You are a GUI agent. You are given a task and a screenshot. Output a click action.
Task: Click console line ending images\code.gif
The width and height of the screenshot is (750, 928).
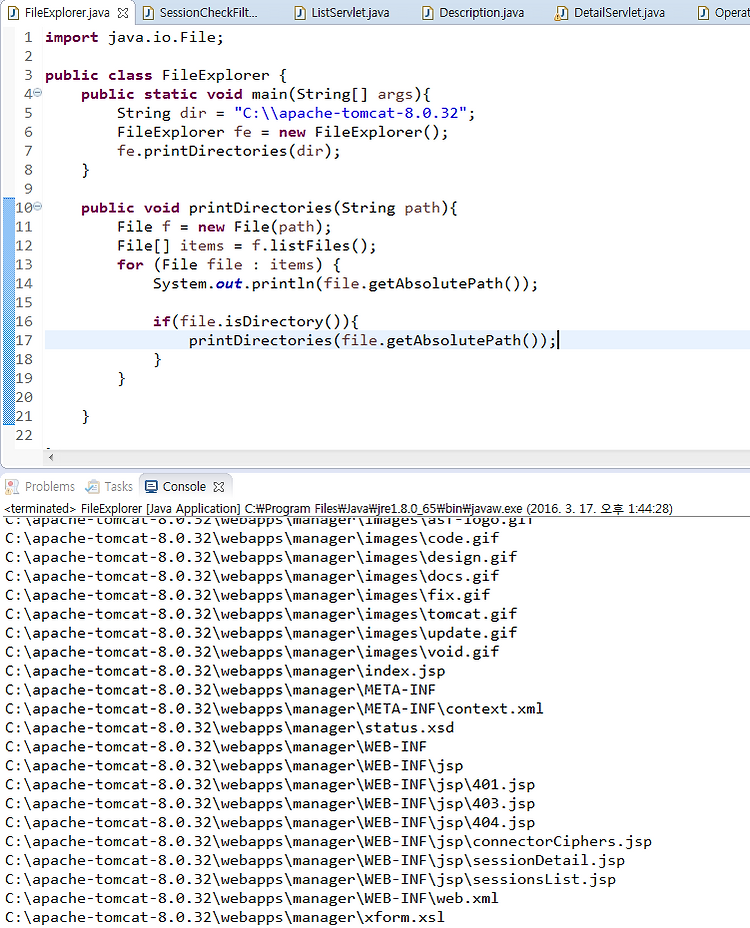coord(252,539)
